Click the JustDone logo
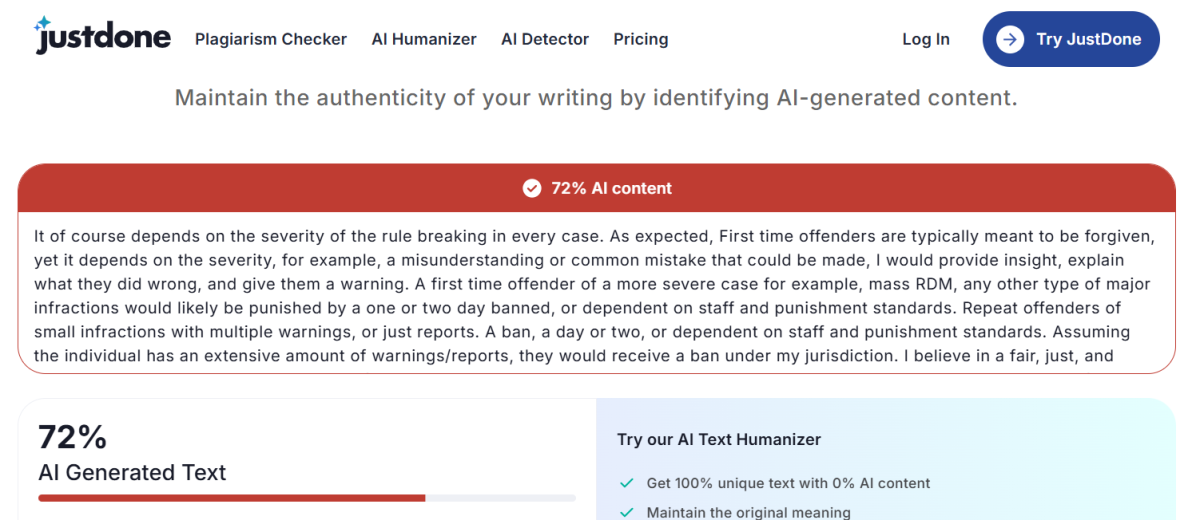 click(x=101, y=36)
